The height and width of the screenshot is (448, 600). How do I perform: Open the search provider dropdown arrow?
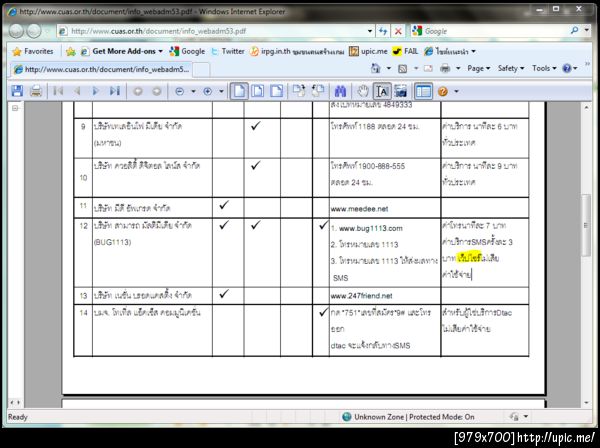point(587,31)
